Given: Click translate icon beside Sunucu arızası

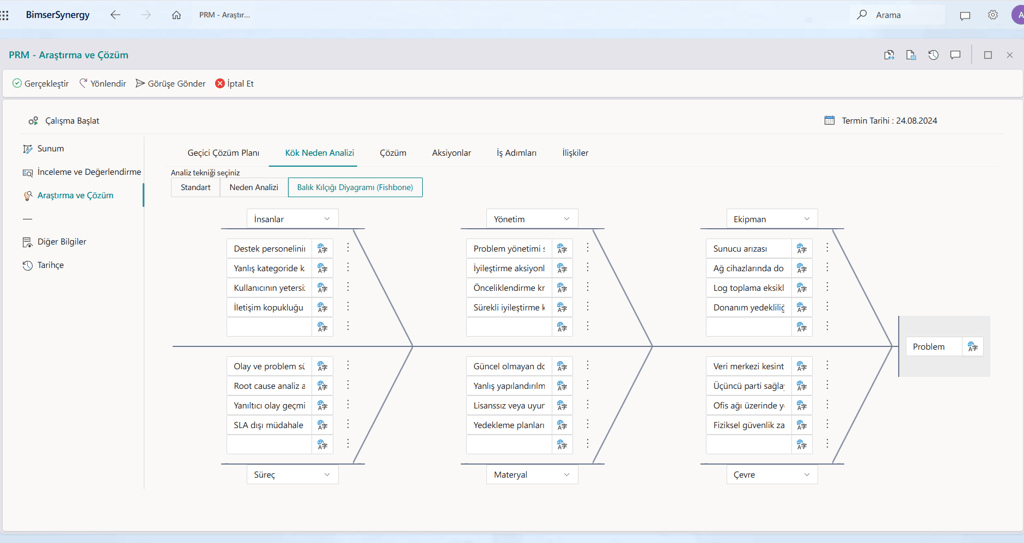Looking at the screenshot, I should pyautogui.click(x=801, y=248).
